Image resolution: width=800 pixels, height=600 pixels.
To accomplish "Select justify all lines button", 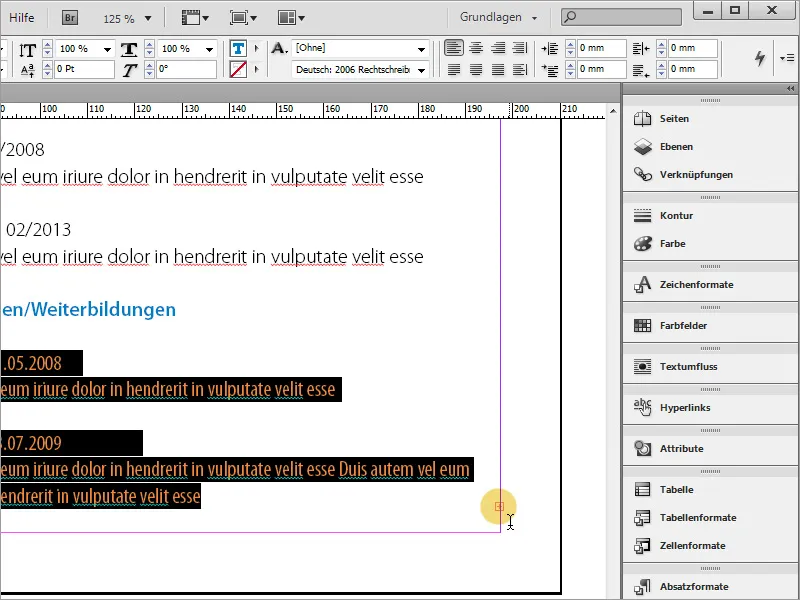I will 498,69.
